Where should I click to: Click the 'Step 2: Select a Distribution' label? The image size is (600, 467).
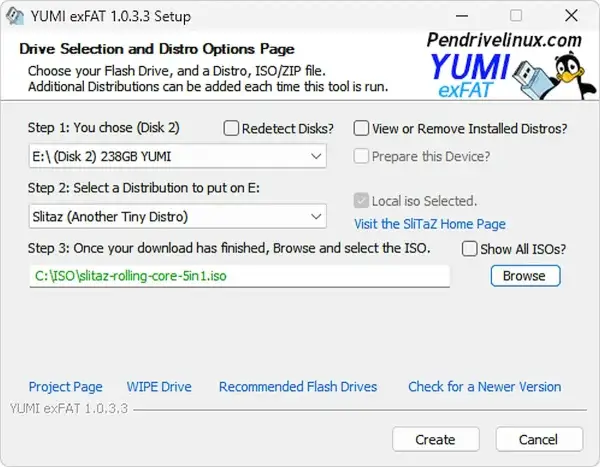coord(143,188)
